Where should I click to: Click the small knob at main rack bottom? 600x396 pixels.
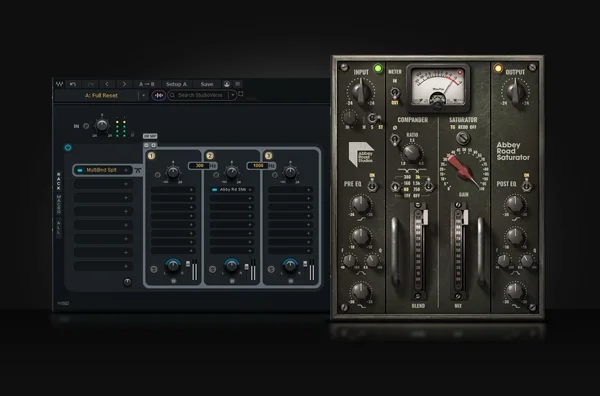pyautogui.click(x=127, y=282)
